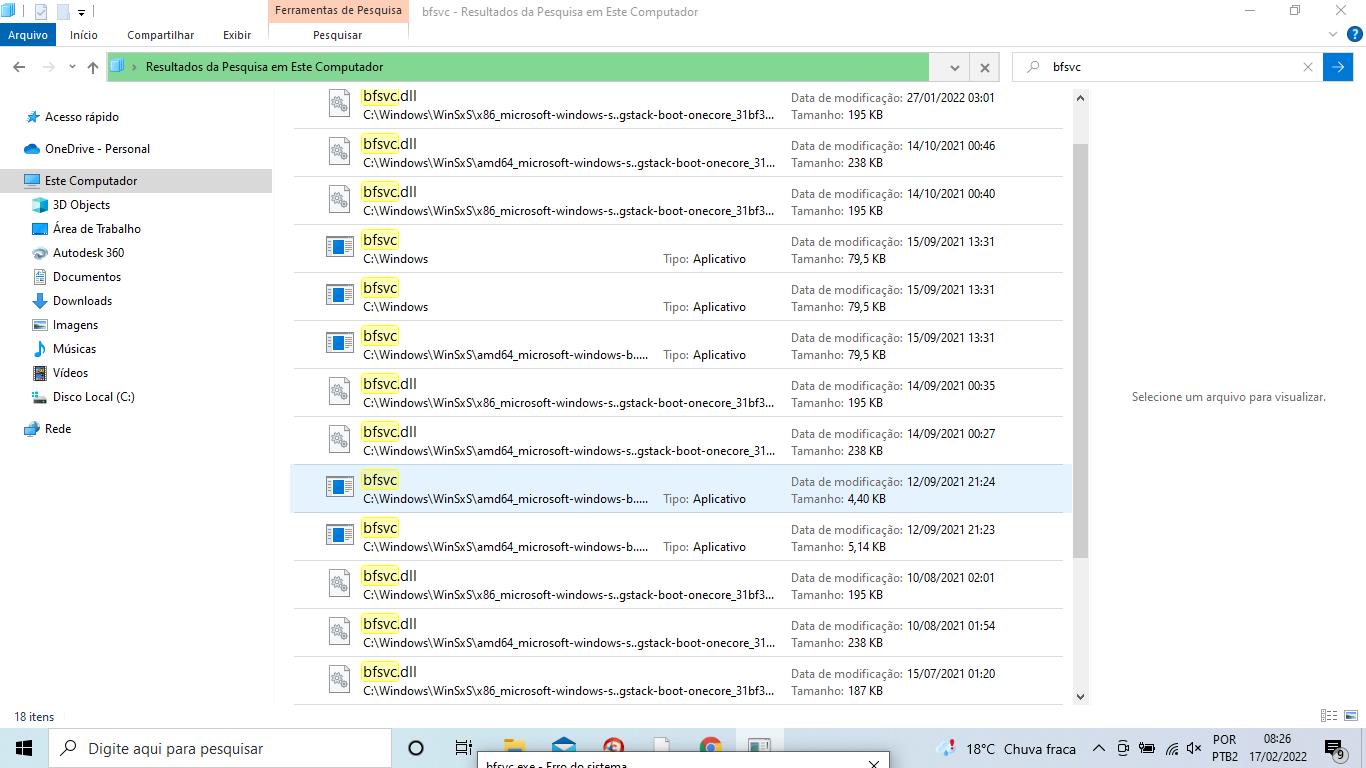
Task: Expand the address bar history dropdown
Action: coord(954,67)
